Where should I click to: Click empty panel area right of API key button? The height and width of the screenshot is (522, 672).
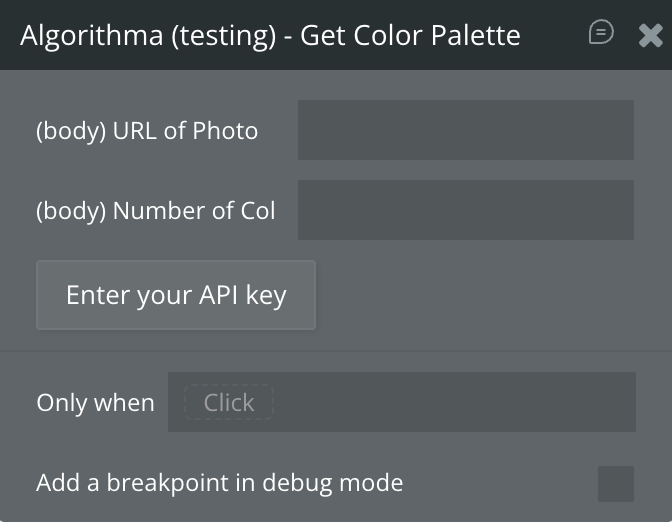(480, 295)
